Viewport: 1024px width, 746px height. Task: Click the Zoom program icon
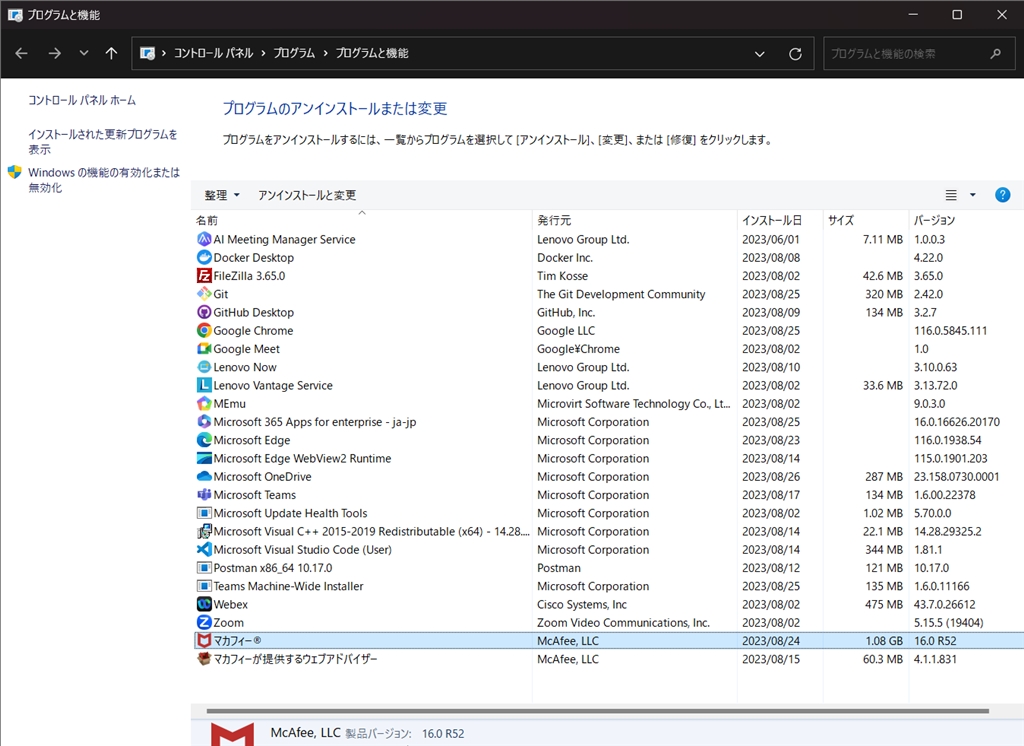click(x=204, y=623)
